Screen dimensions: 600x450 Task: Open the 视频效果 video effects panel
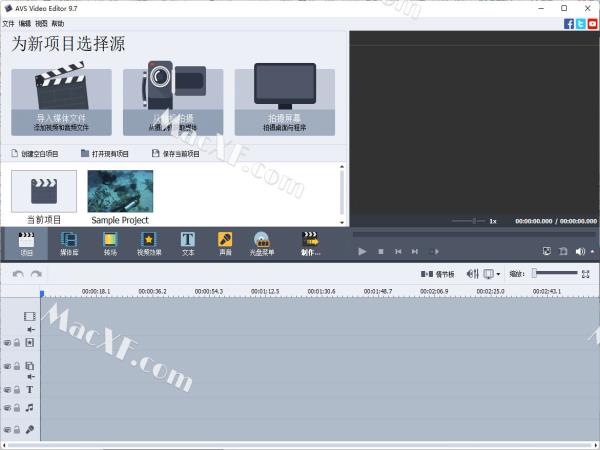pos(149,242)
